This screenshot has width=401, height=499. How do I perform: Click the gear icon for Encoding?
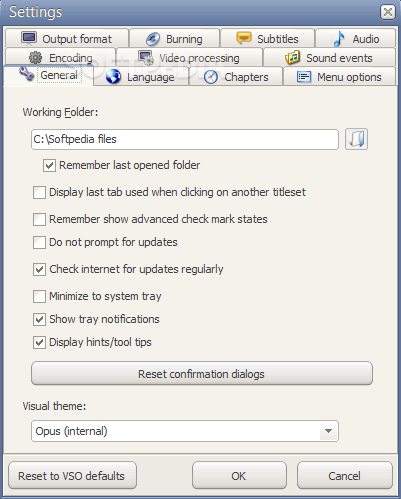[35, 58]
